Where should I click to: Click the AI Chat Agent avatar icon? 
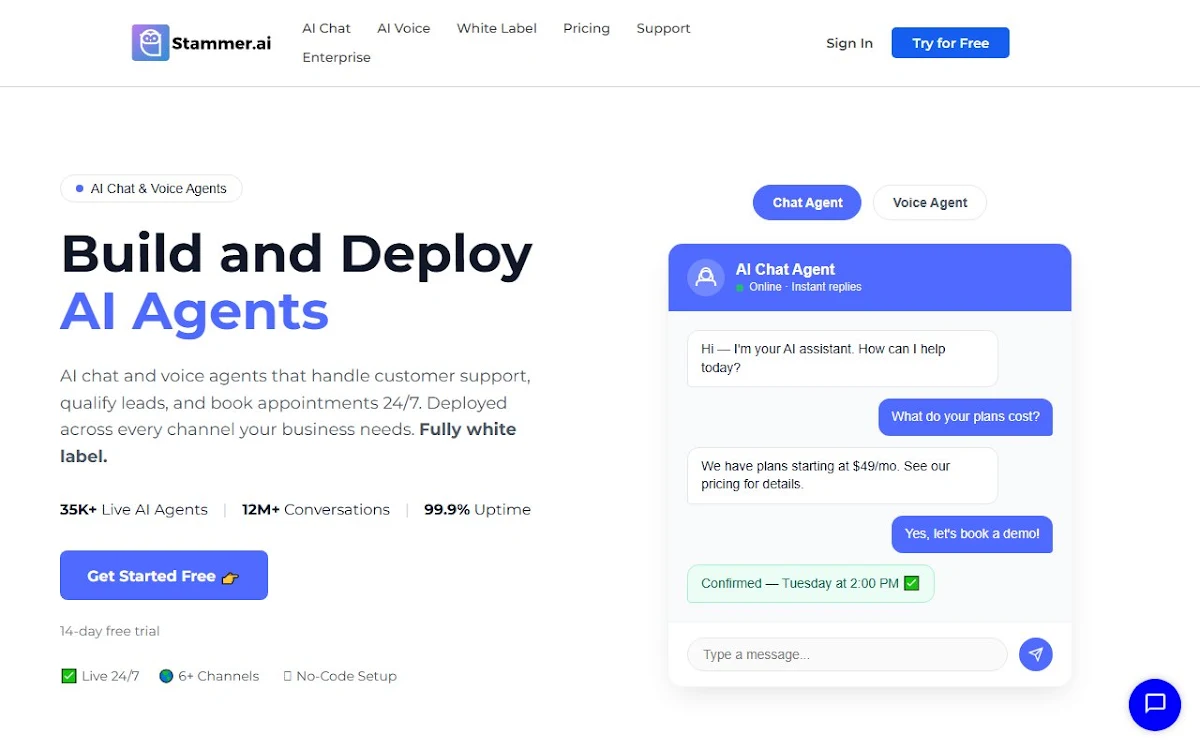tap(706, 277)
